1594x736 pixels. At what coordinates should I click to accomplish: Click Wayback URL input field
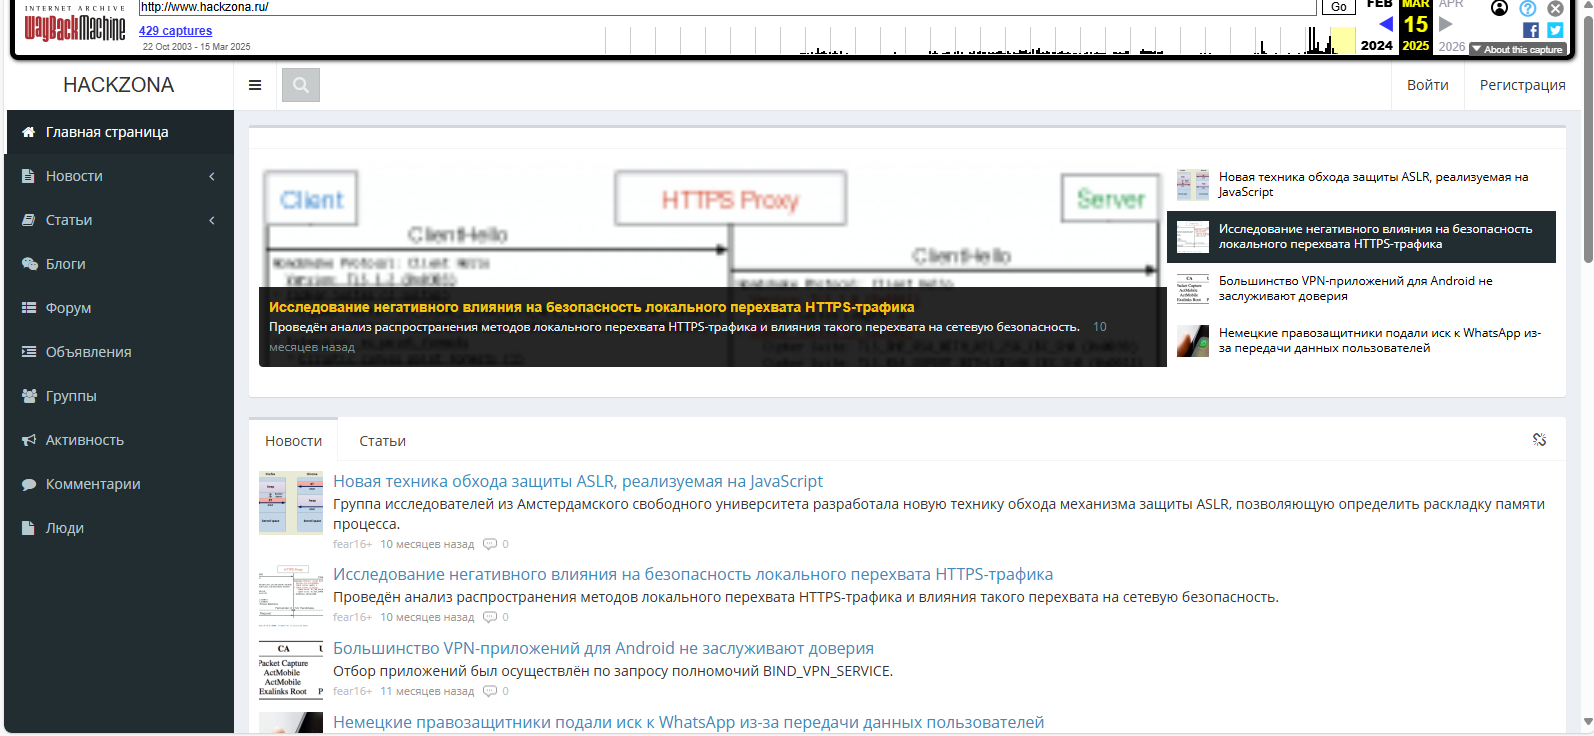click(727, 7)
